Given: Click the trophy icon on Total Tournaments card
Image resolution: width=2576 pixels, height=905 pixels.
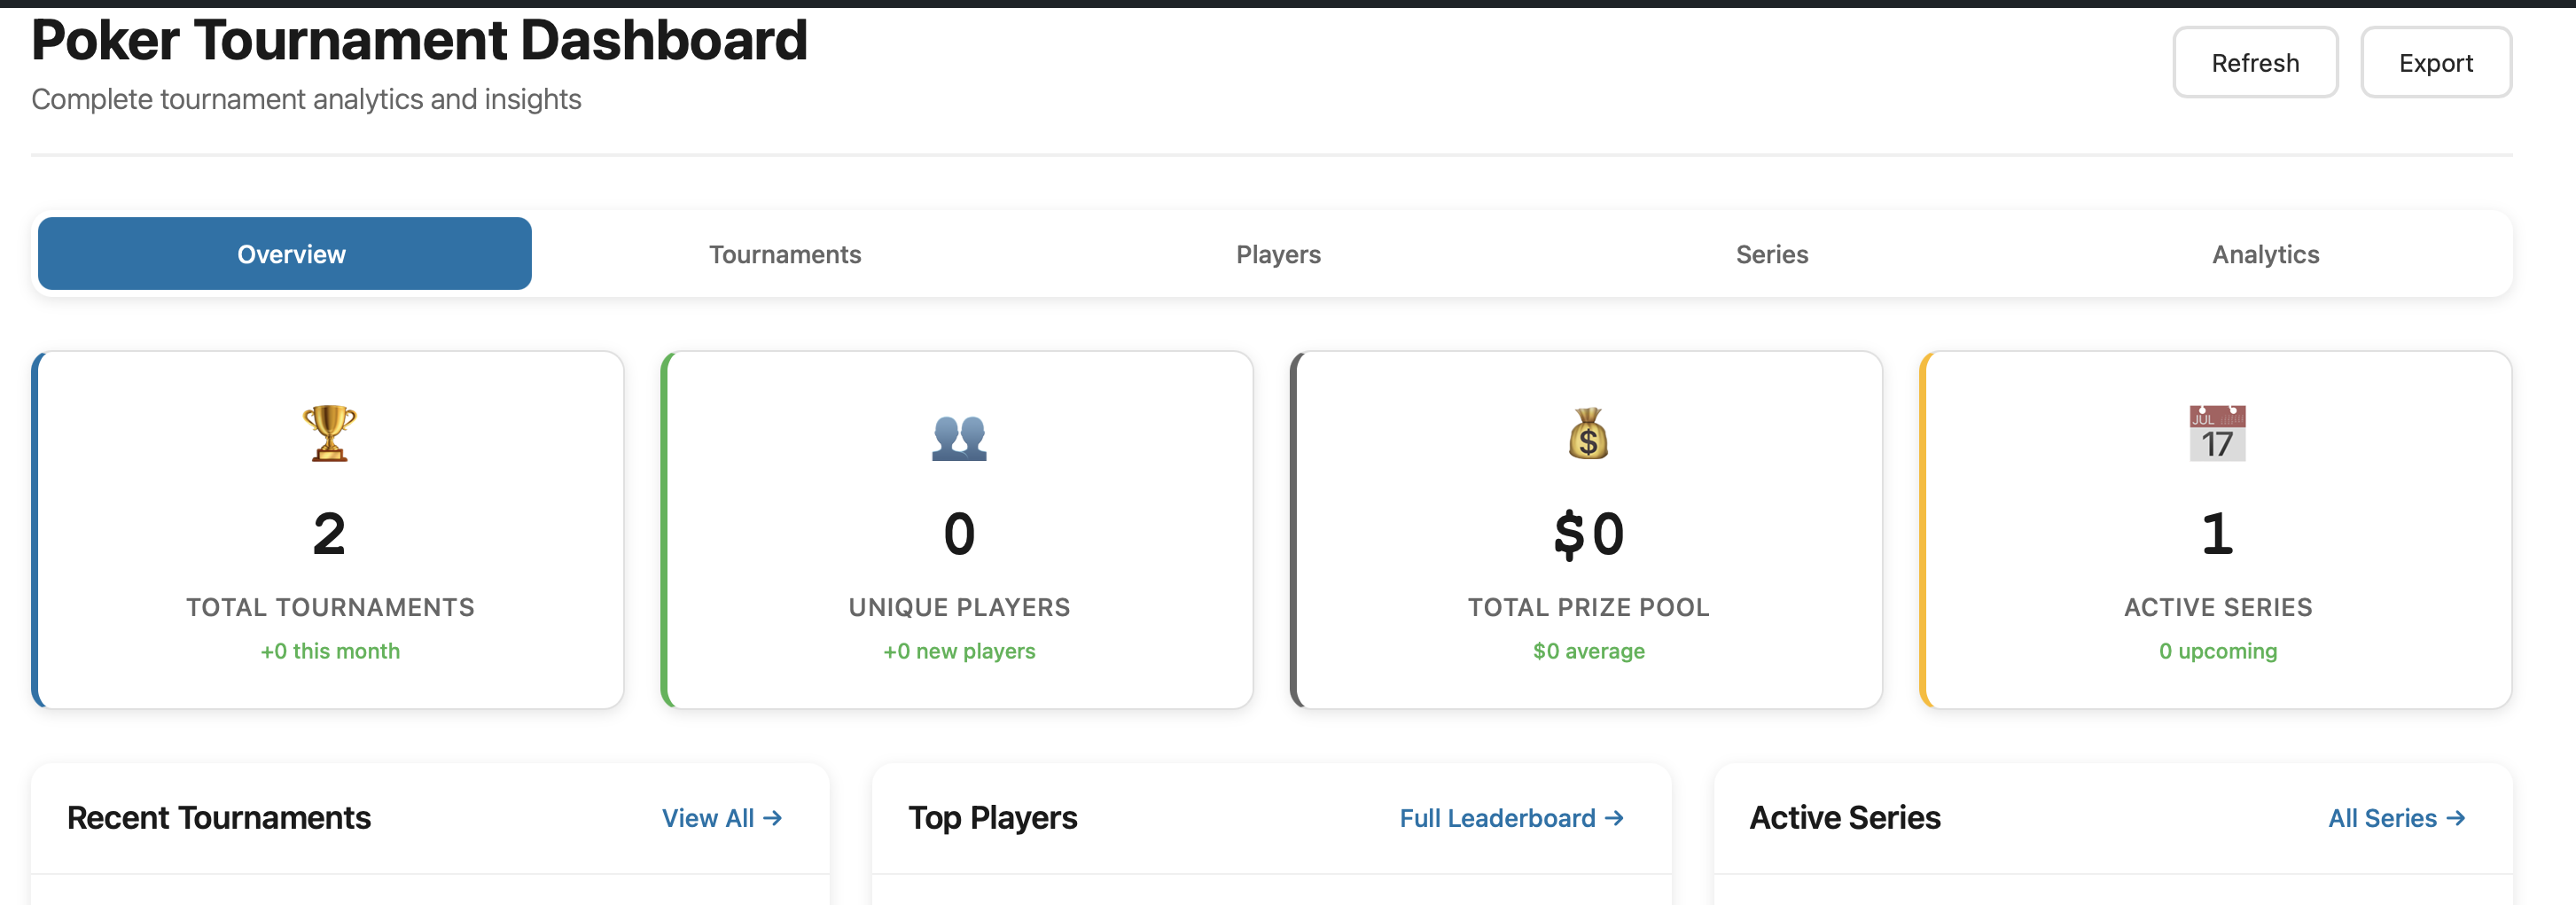Looking at the screenshot, I should click(x=328, y=433).
